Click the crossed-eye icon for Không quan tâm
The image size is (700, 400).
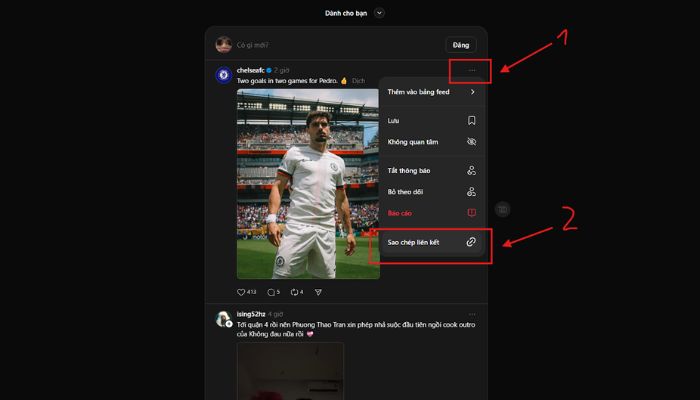471,142
